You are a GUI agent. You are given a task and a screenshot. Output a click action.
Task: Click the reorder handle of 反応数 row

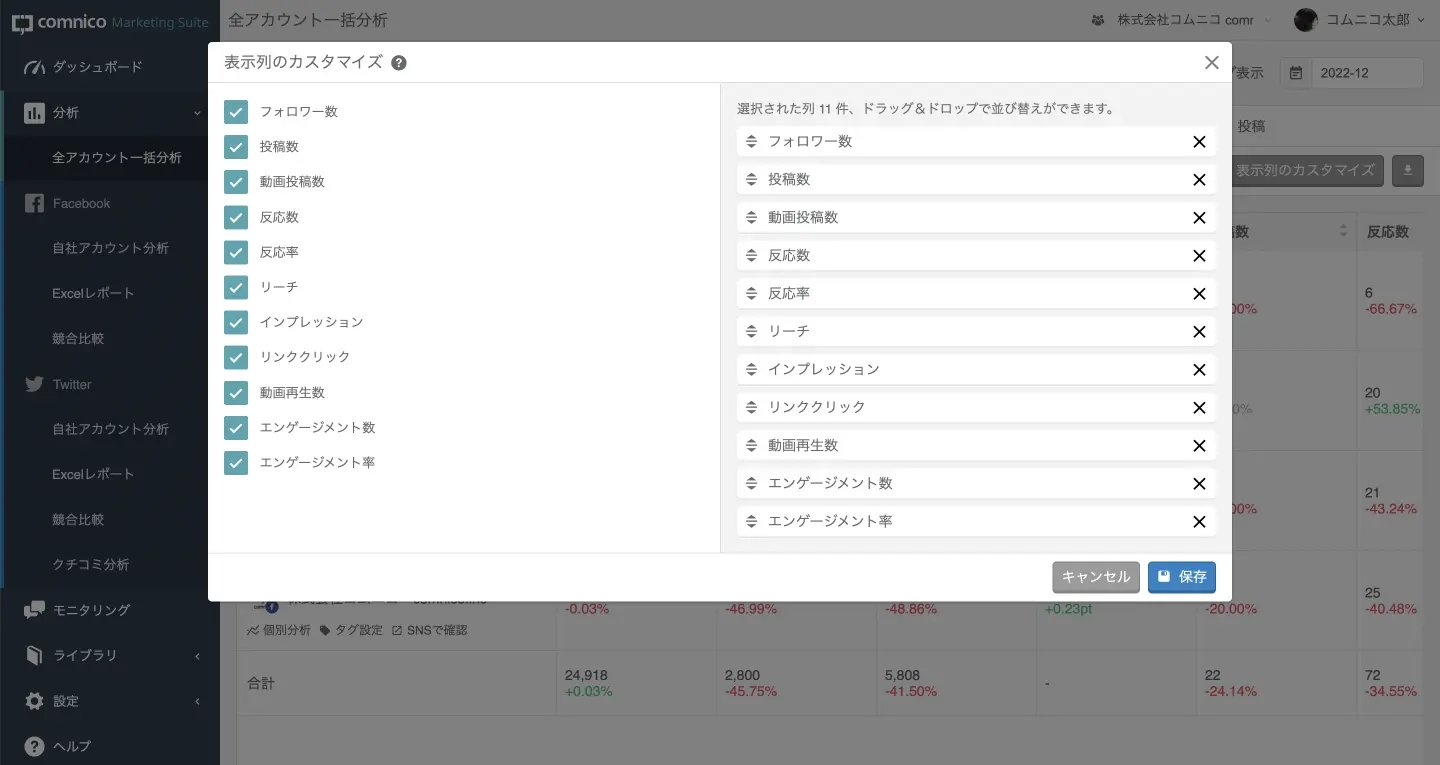coord(752,256)
